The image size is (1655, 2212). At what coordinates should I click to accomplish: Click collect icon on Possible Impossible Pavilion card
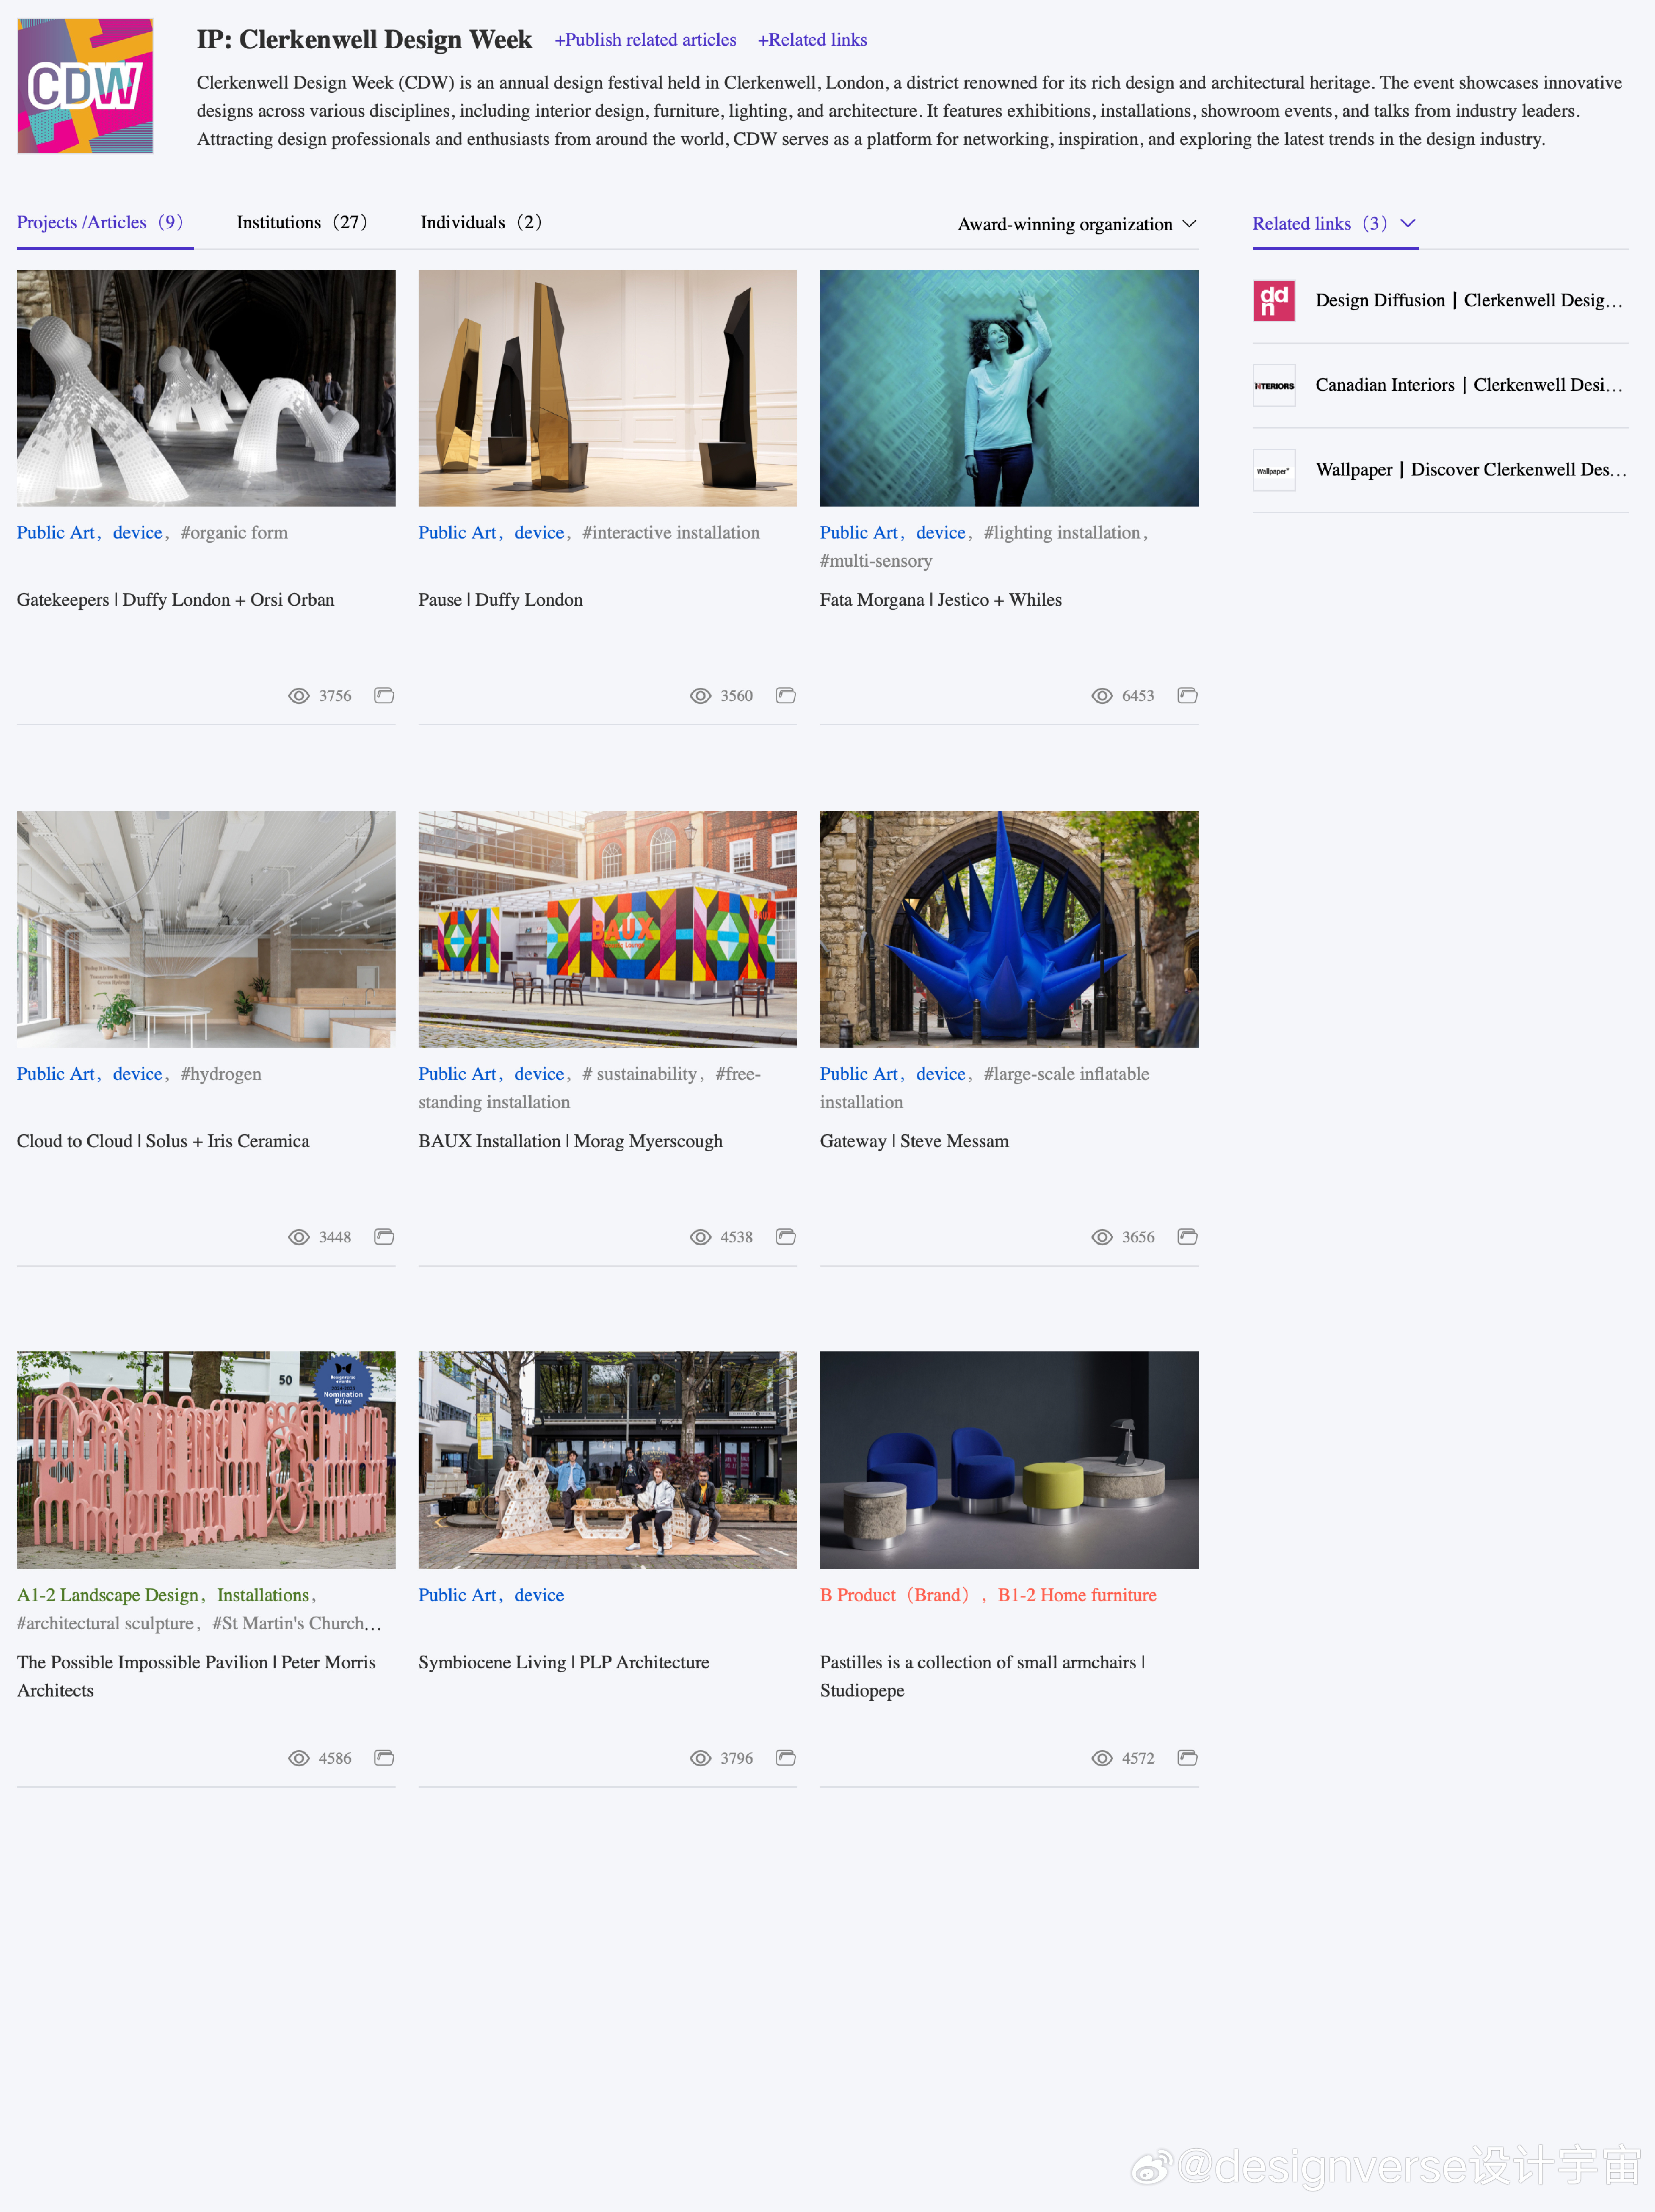pyautogui.click(x=384, y=1758)
